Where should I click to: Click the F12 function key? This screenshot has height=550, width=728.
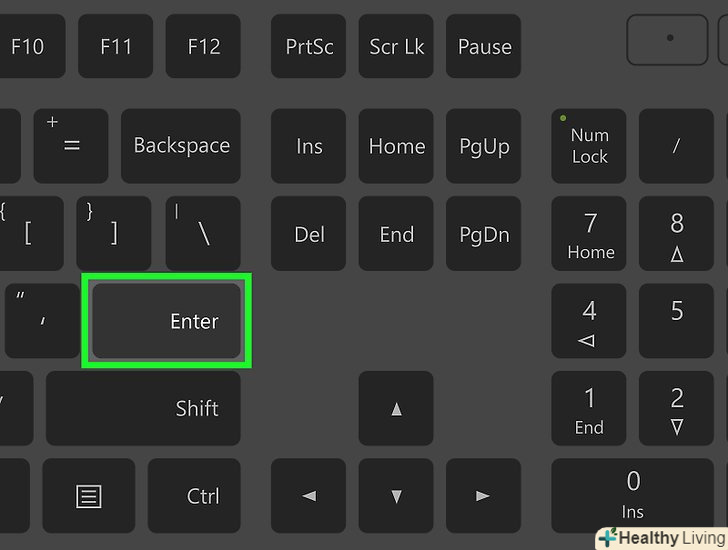coord(203,46)
